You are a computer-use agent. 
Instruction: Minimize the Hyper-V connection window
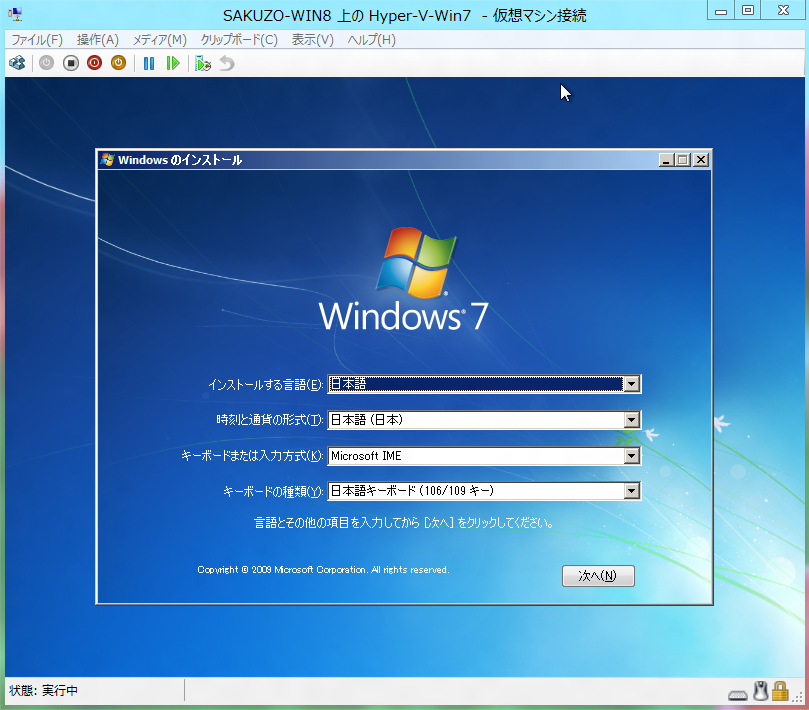click(x=721, y=11)
